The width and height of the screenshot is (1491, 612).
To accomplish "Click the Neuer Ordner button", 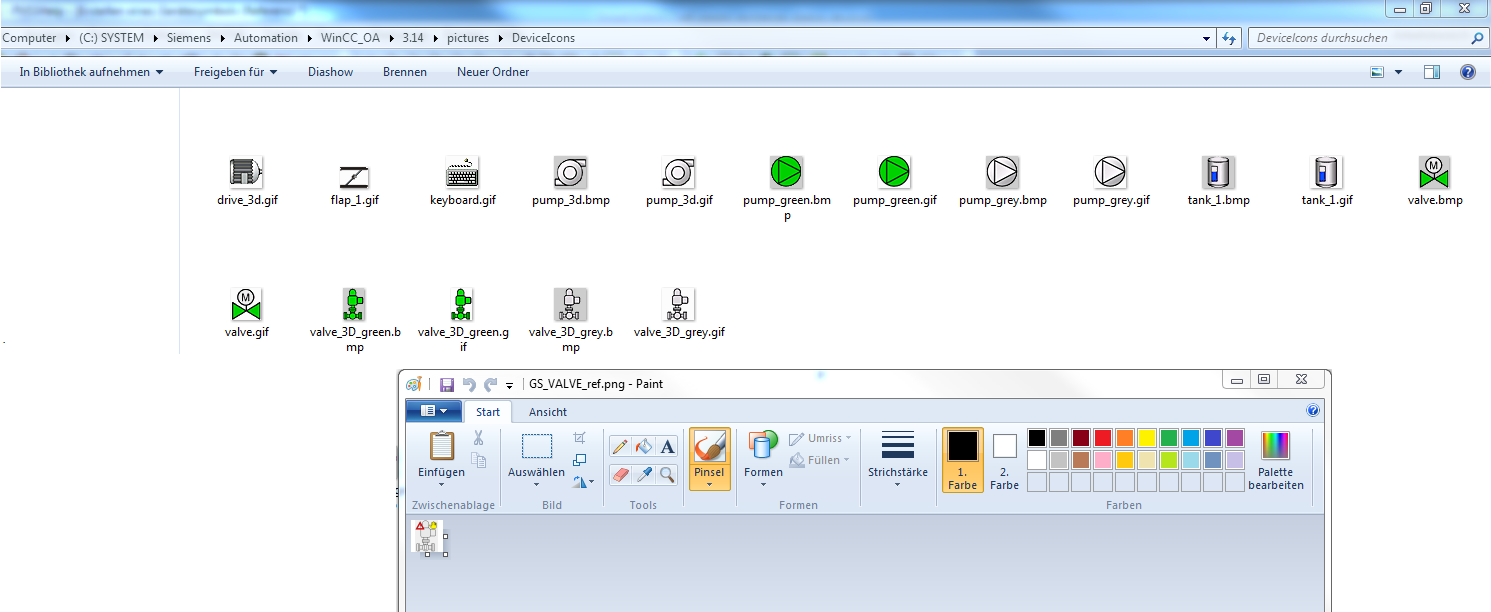I will (x=493, y=72).
